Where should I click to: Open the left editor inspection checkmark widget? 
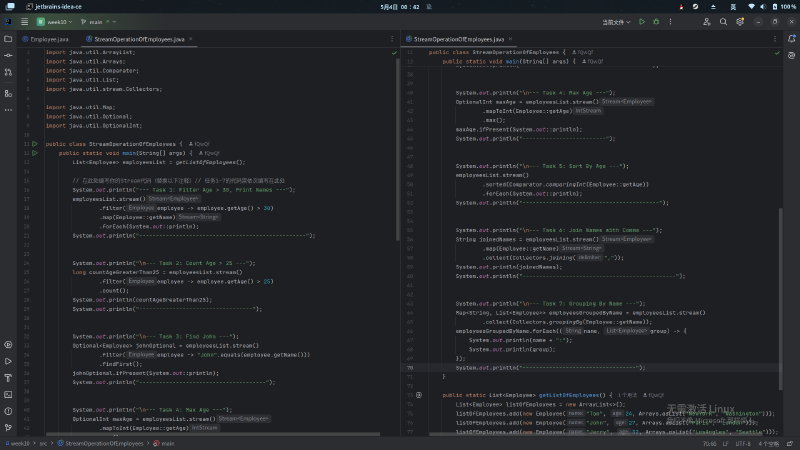(x=394, y=53)
